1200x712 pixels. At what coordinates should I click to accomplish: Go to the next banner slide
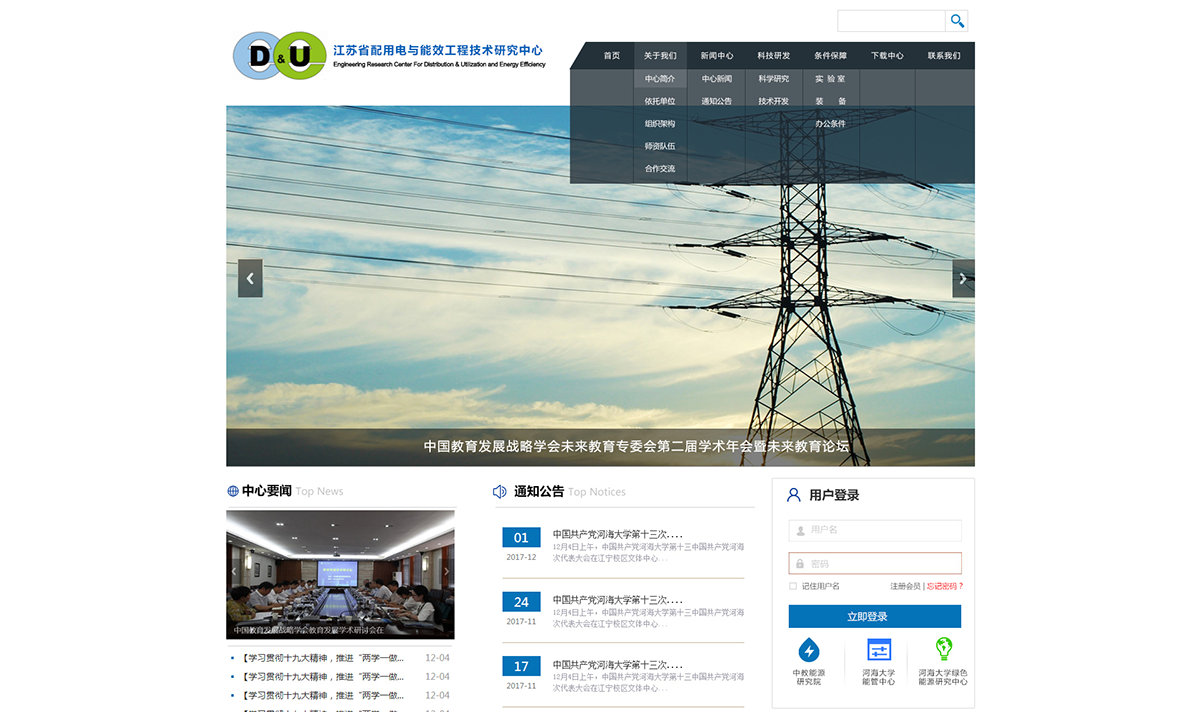(963, 279)
